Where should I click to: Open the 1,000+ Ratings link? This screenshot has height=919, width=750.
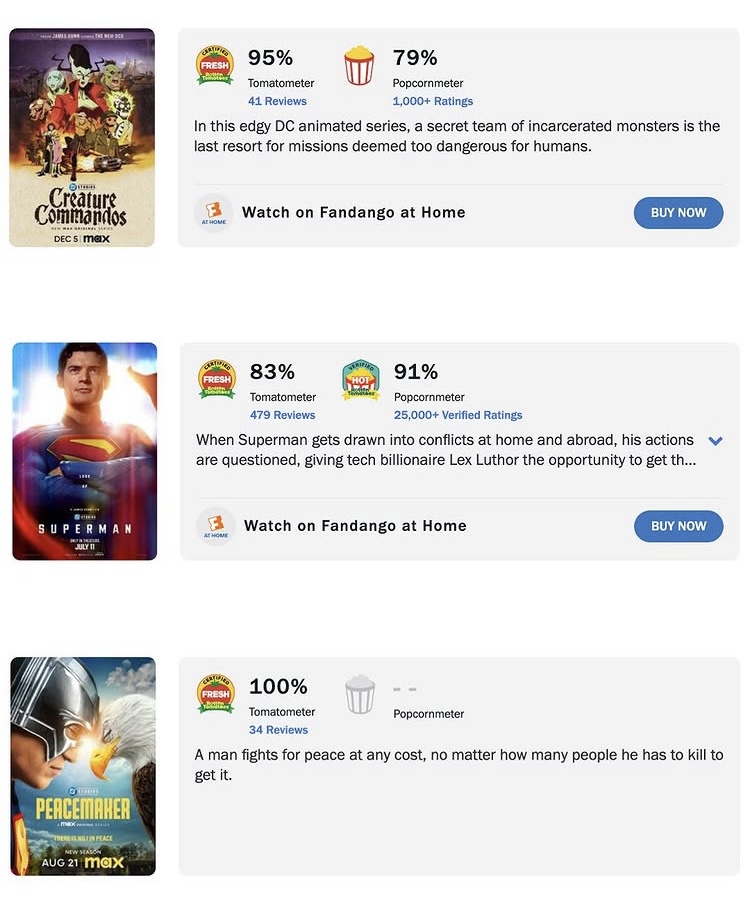tap(433, 101)
